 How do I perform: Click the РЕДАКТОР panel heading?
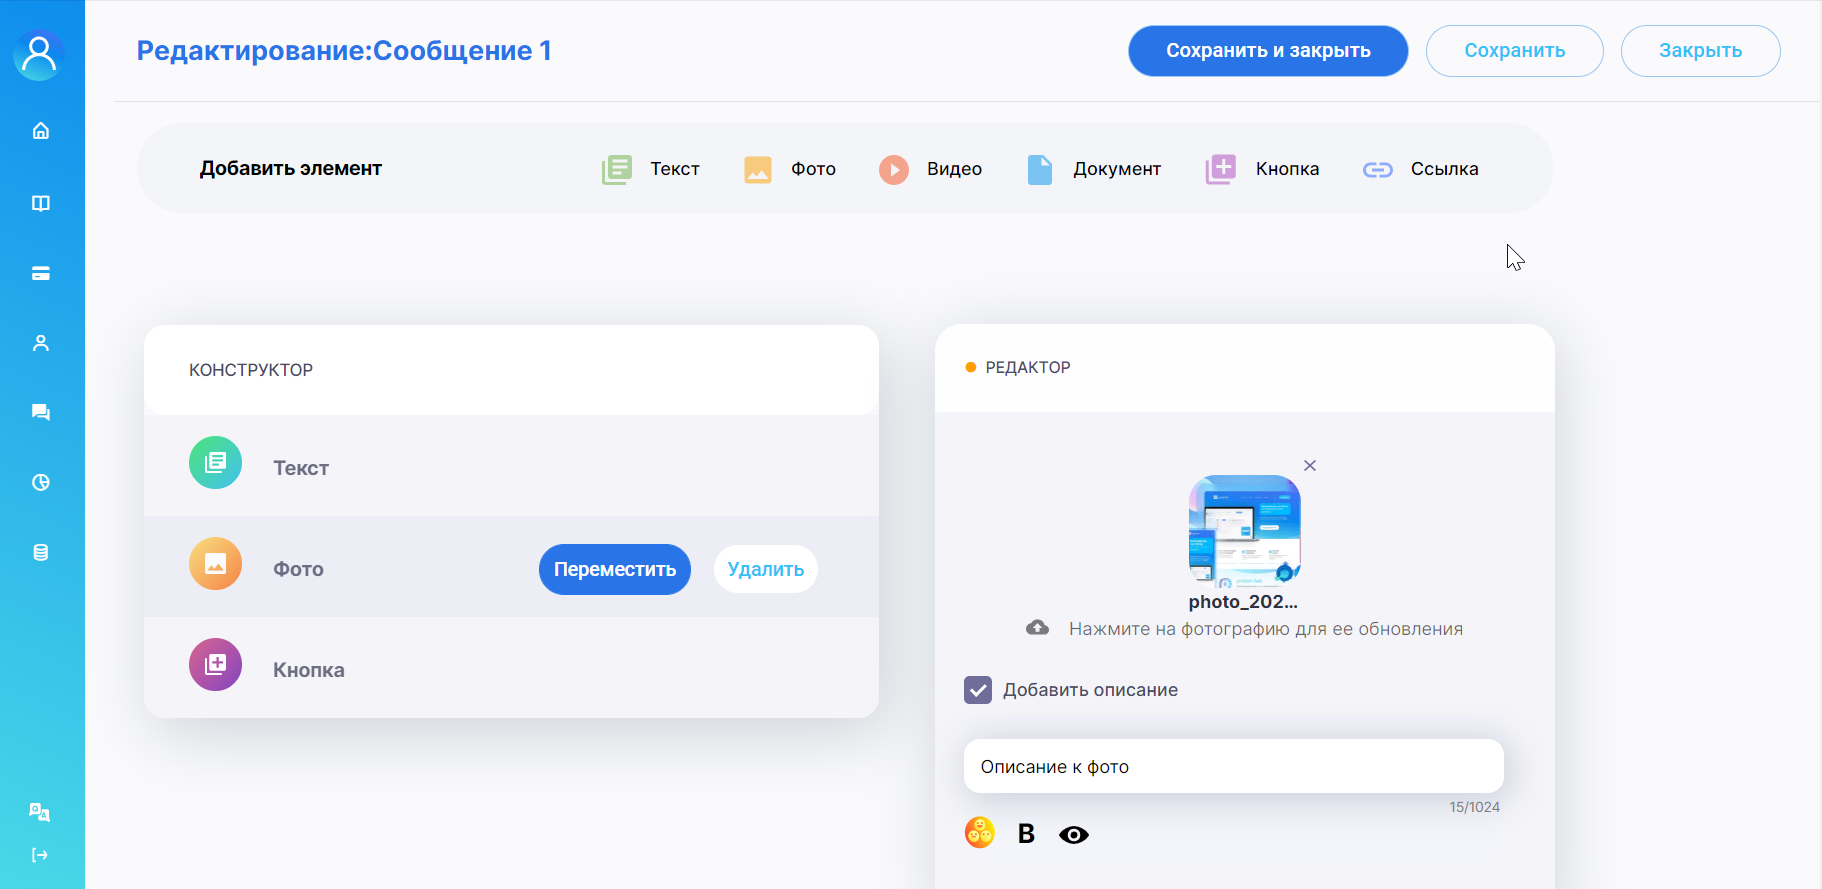click(x=1028, y=367)
